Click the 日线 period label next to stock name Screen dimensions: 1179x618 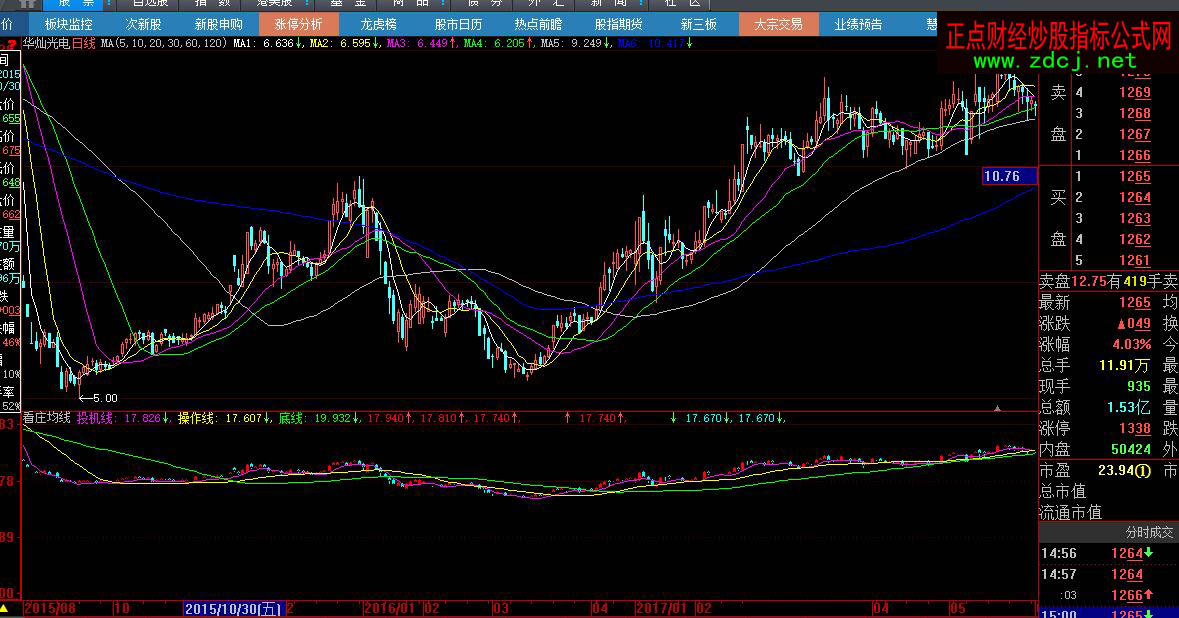84,44
